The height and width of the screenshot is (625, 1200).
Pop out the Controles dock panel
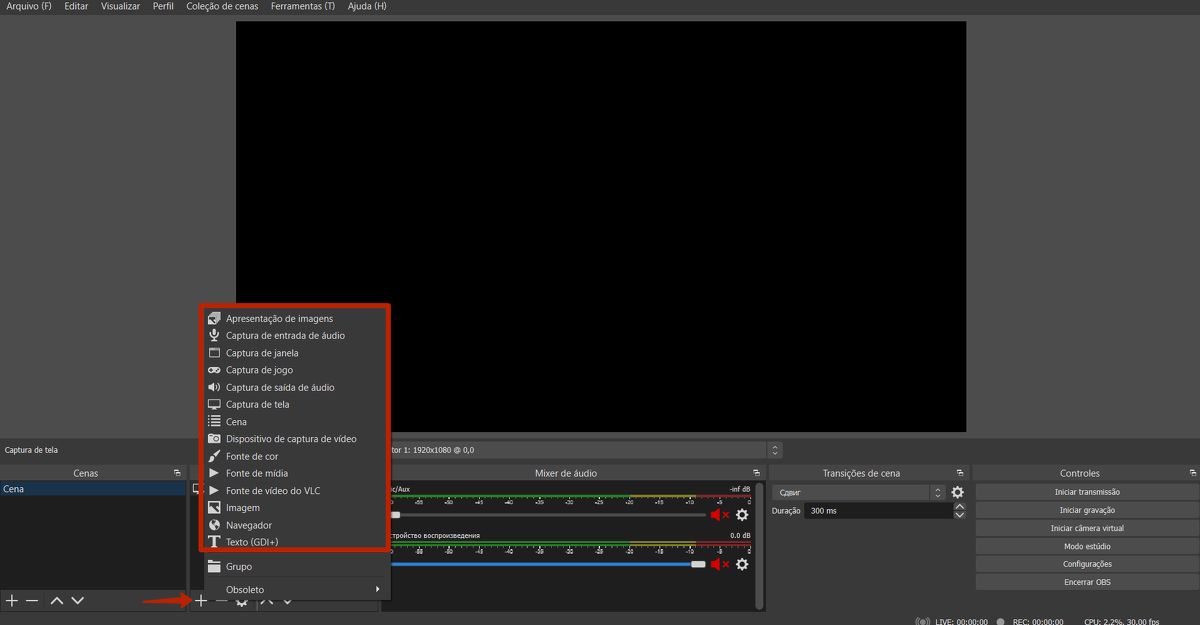(1192, 473)
